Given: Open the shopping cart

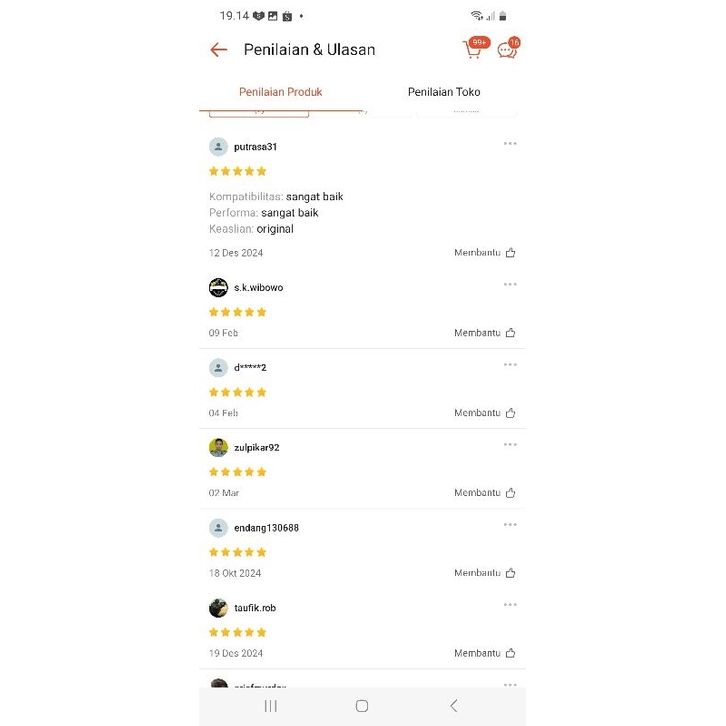Looking at the screenshot, I should coord(473,49).
